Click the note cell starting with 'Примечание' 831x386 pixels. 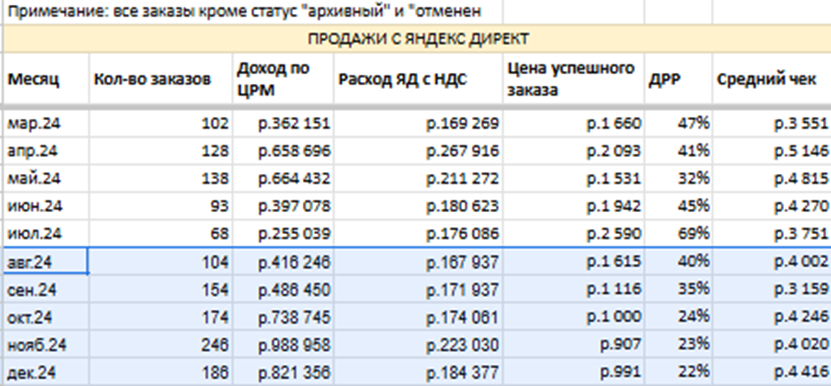(253, 12)
